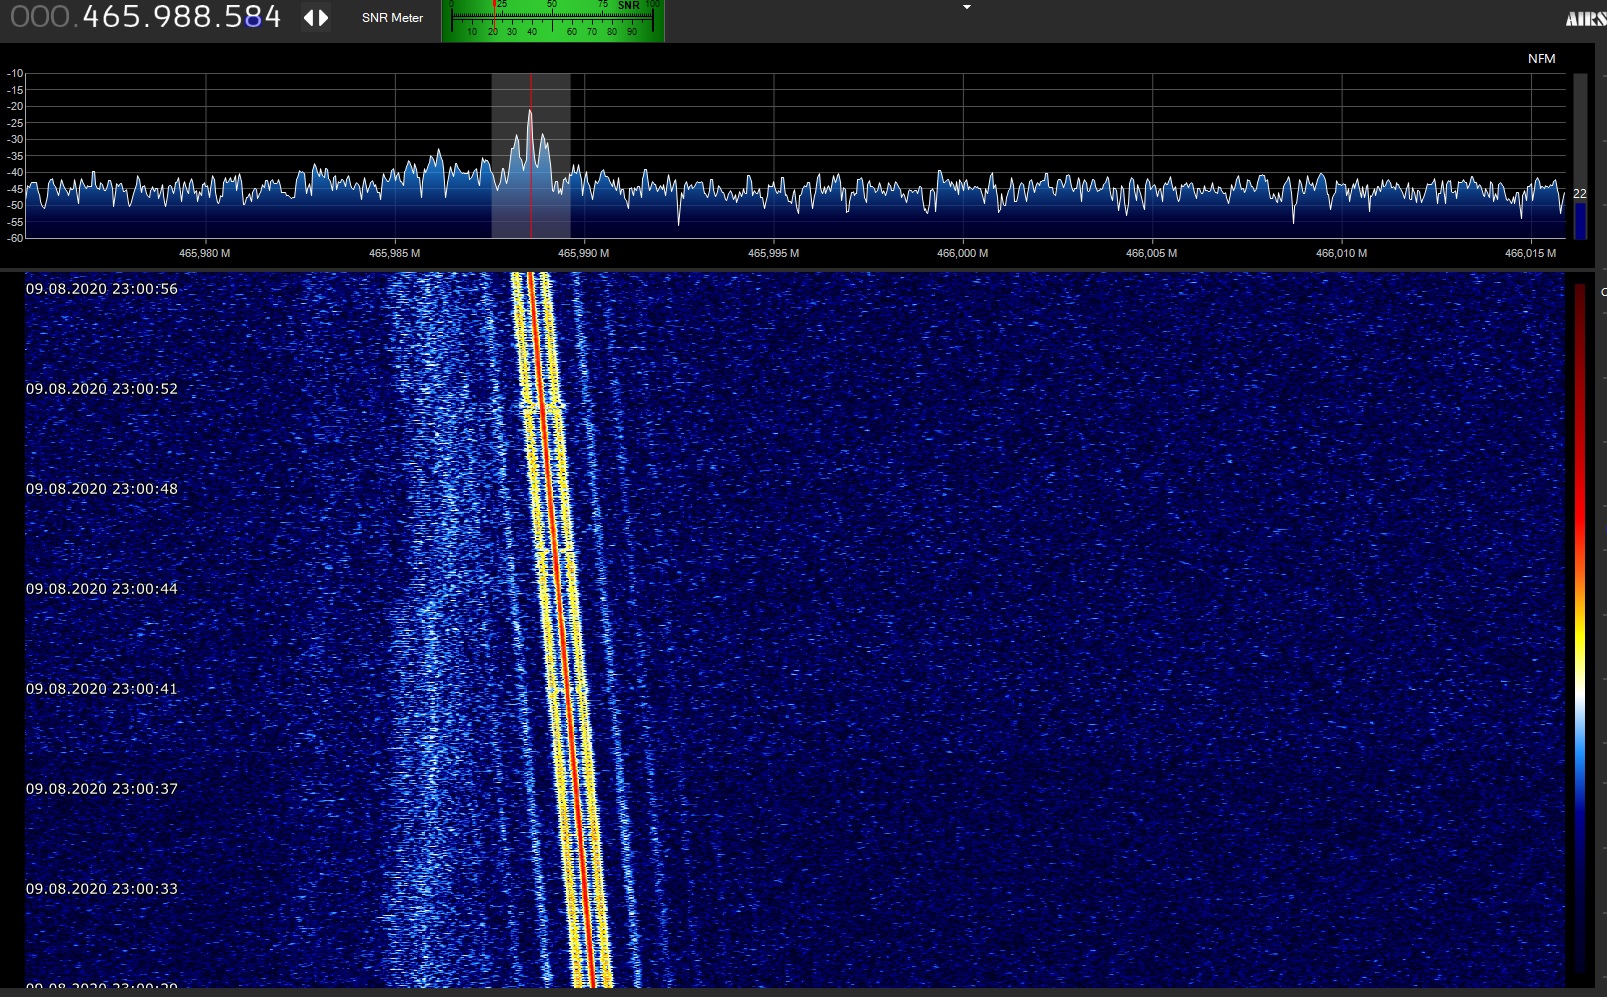
Task: Click the green SNR meter gauge
Action: pos(553,20)
